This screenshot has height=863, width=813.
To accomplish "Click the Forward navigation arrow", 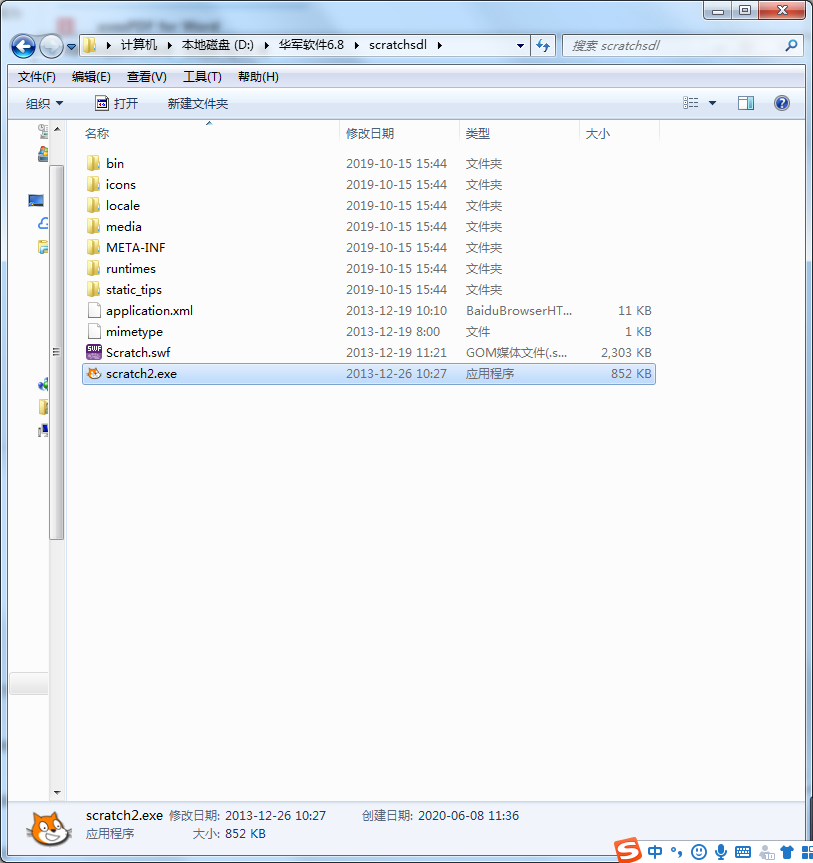I will [x=52, y=46].
